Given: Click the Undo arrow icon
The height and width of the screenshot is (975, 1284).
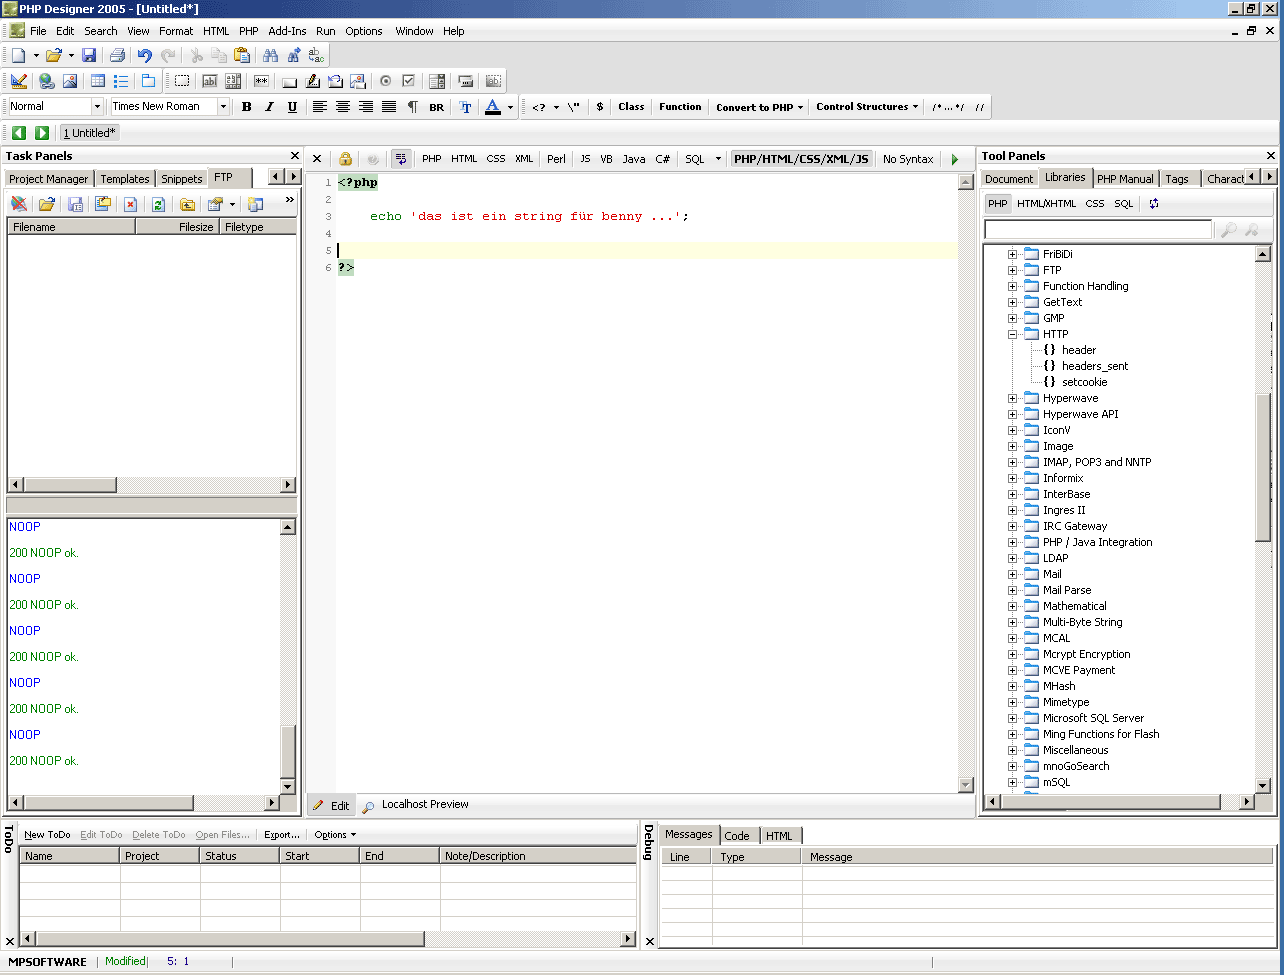Looking at the screenshot, I should pyautogui.click(x=145, y=56).
